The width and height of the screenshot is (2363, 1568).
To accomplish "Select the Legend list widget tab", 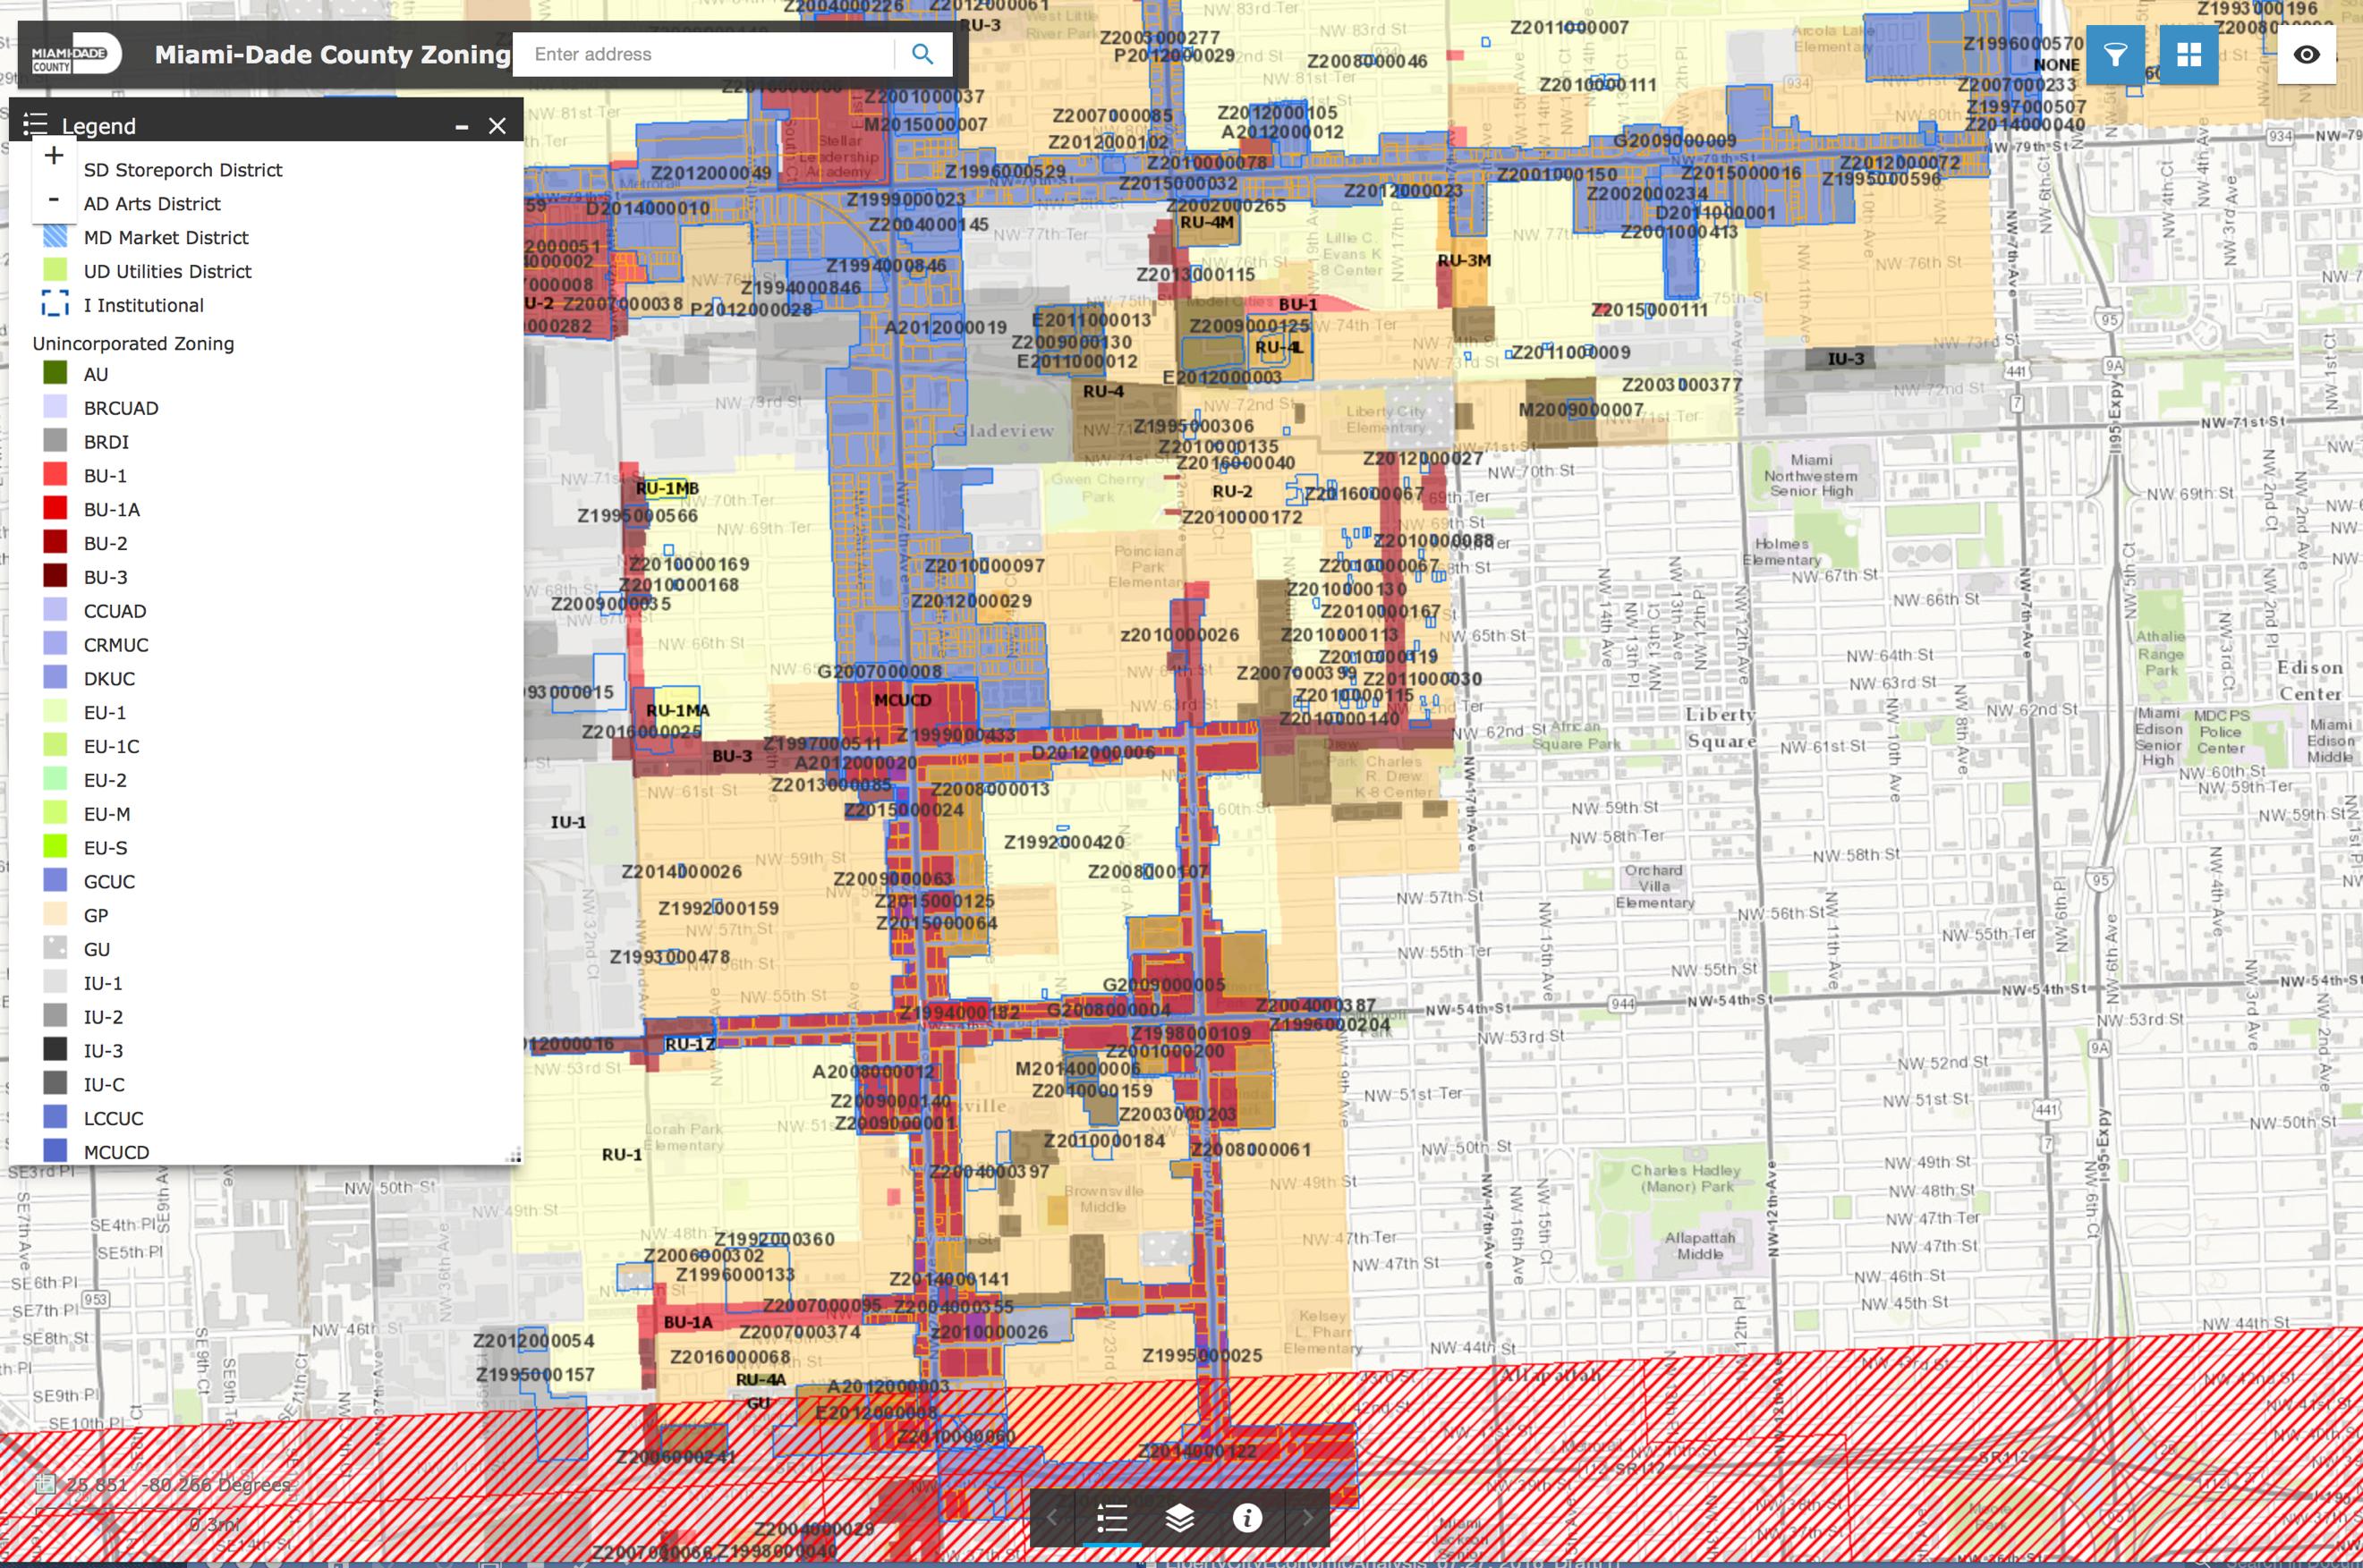I will 1112,1518.
